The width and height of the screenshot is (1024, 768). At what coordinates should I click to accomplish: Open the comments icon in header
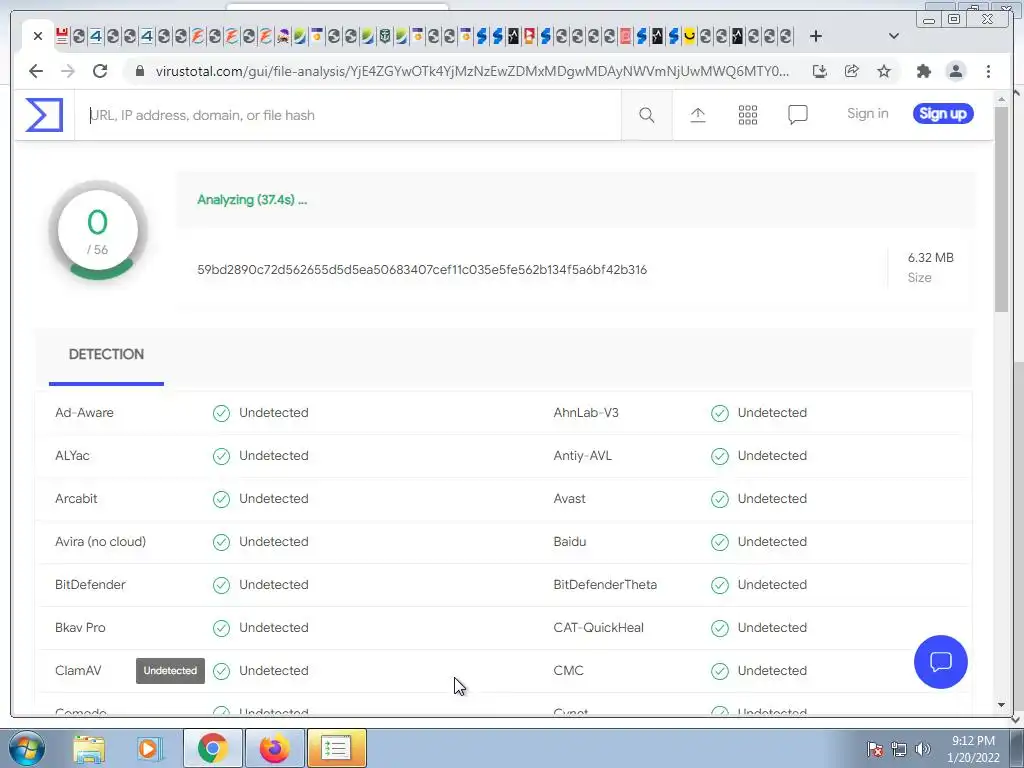point(797,115)
